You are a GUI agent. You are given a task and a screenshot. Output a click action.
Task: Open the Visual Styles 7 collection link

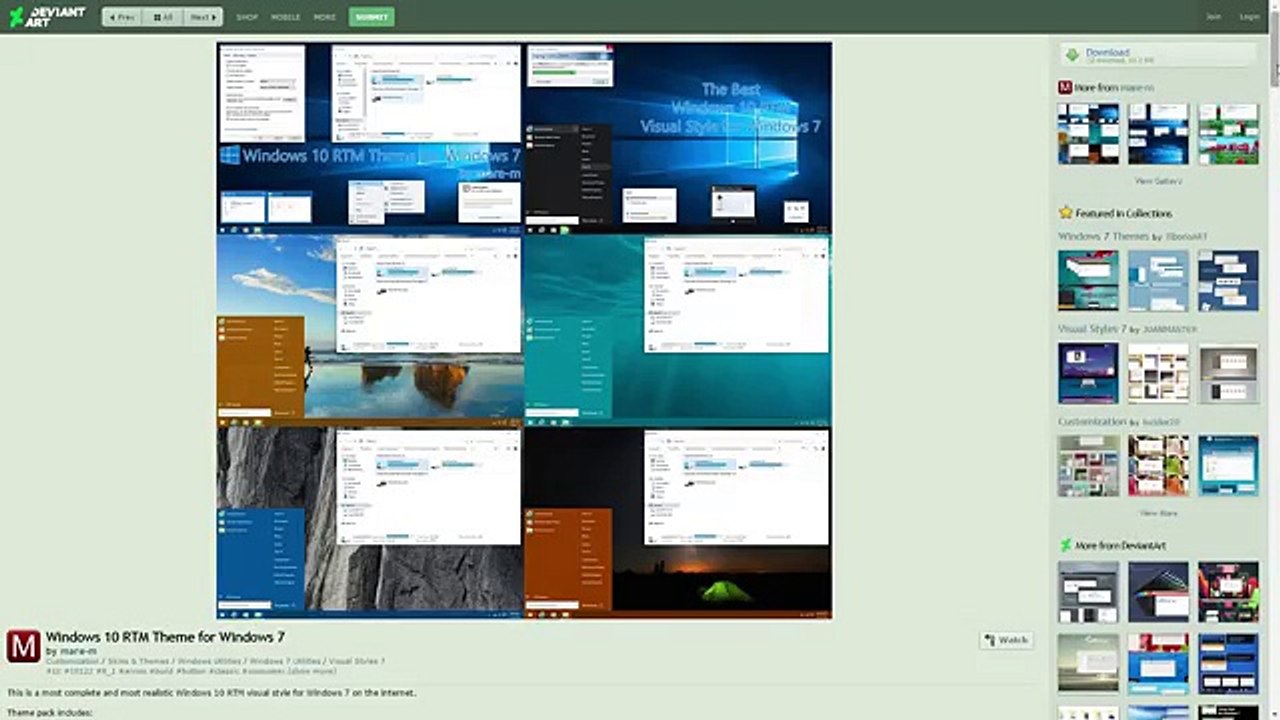pyautogui.click(x=1092, y=329)
